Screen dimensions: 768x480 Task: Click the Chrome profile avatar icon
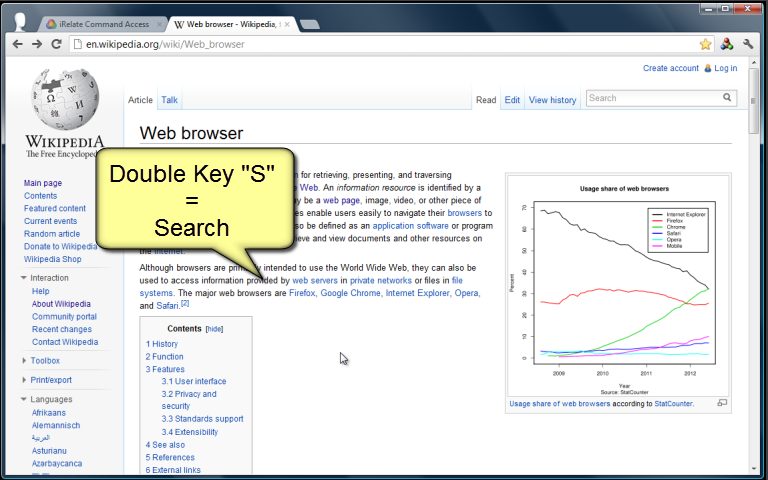point(20,22)
